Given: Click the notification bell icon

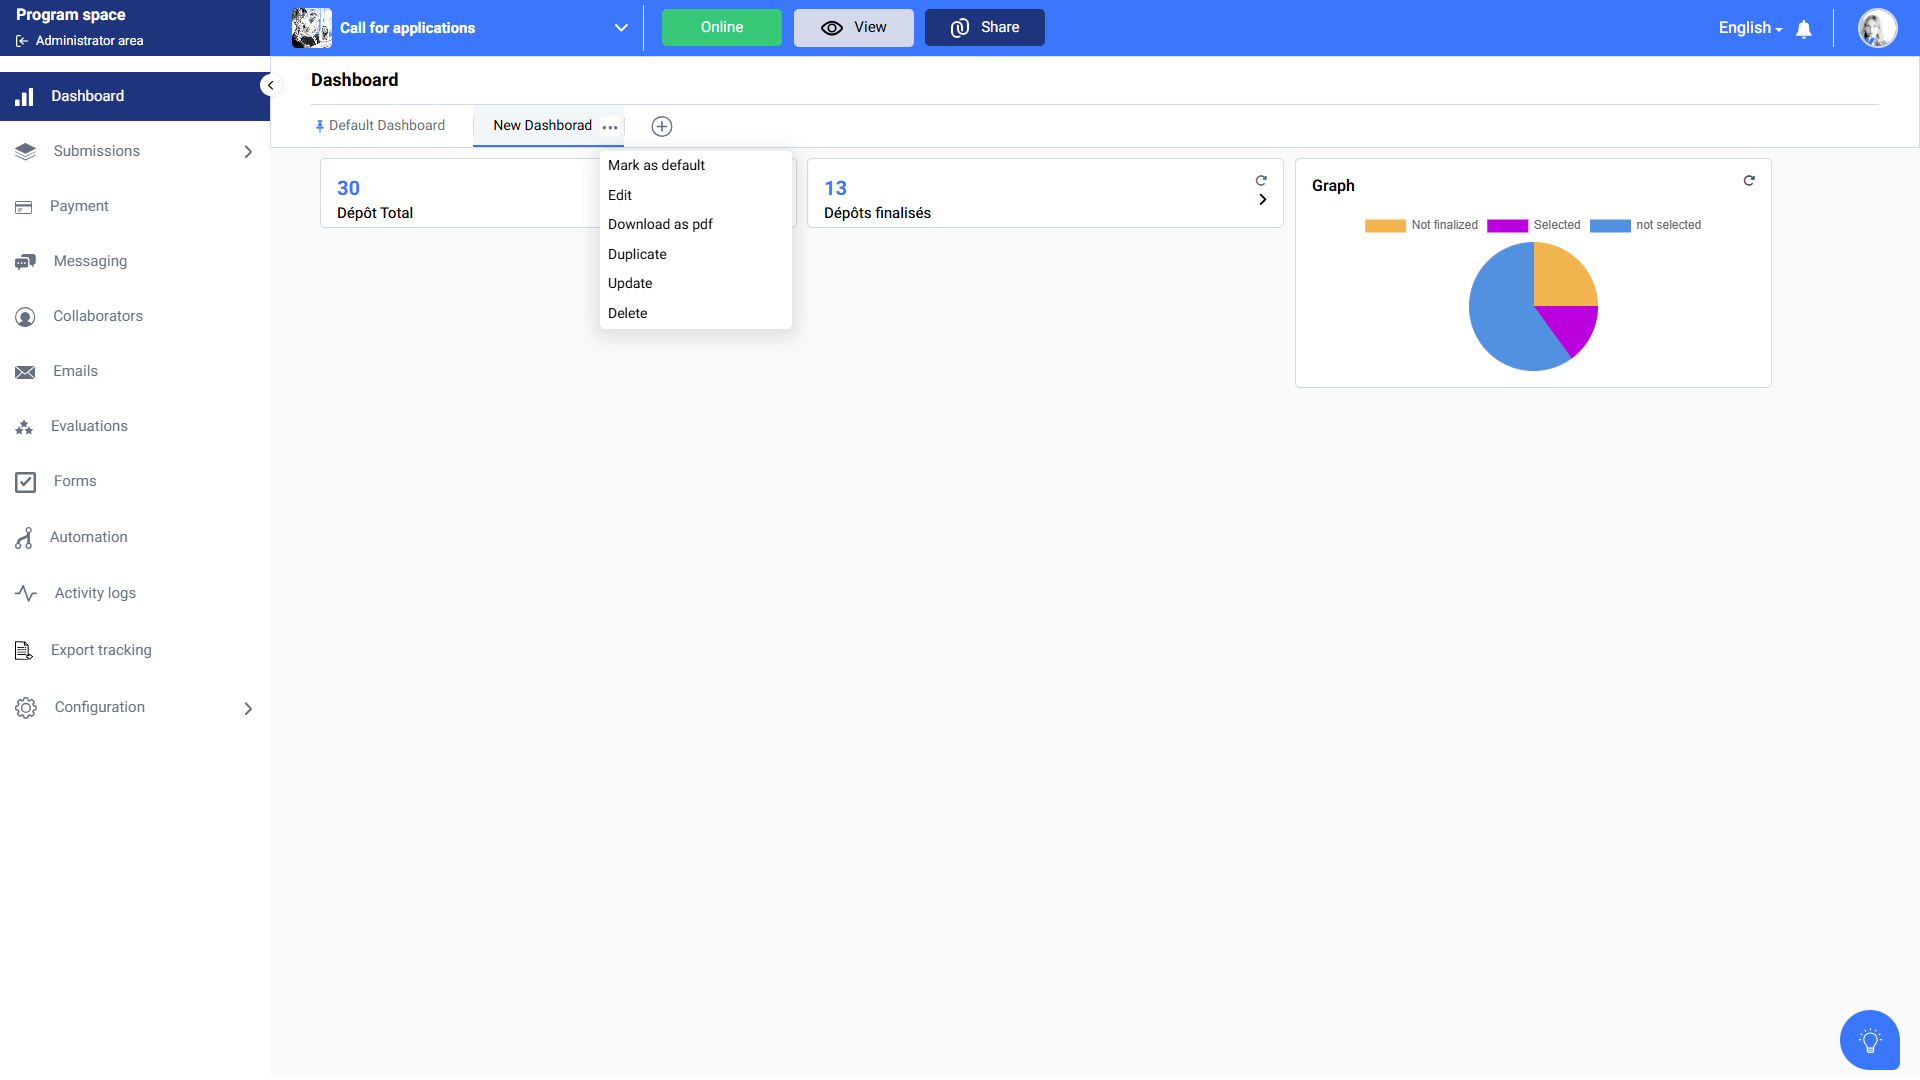Looking at the screenshot, I should click(1804, 29).
